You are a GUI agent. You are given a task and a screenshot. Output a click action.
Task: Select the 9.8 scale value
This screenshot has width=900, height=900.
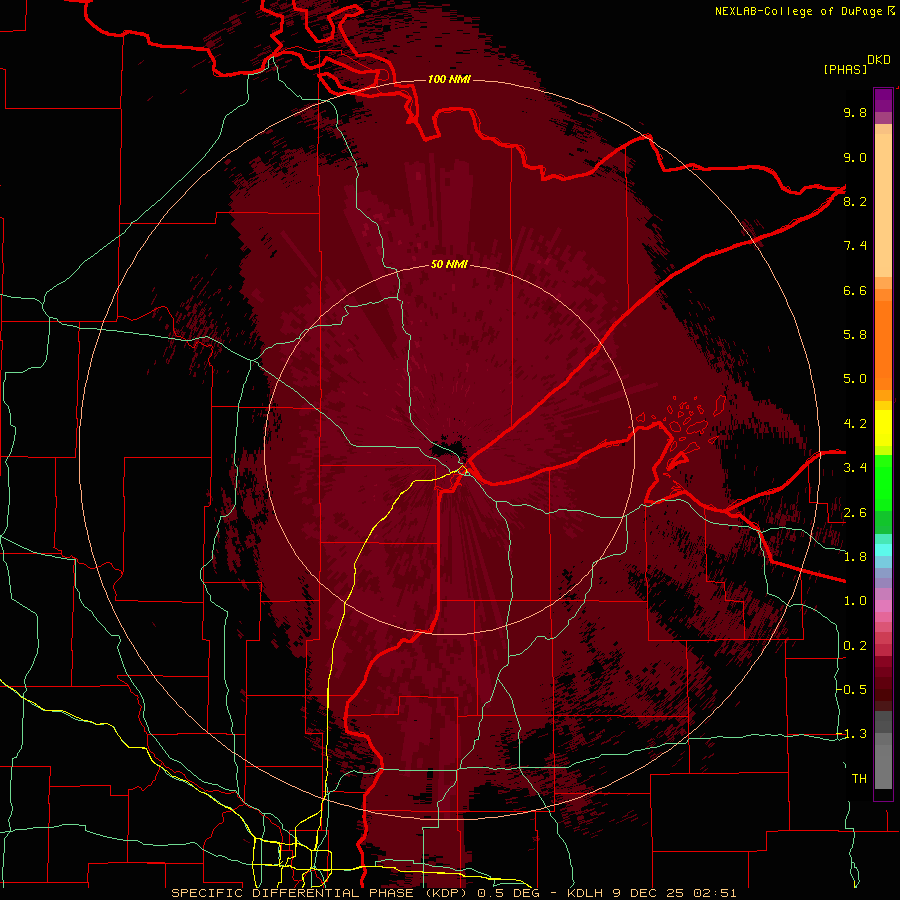[855, 112]
